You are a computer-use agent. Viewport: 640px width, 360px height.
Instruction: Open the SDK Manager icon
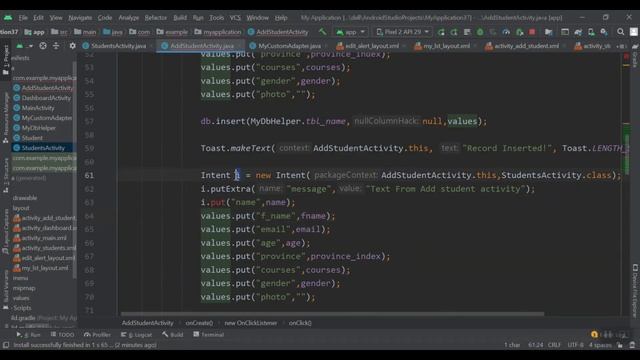[x=604, y=32]
